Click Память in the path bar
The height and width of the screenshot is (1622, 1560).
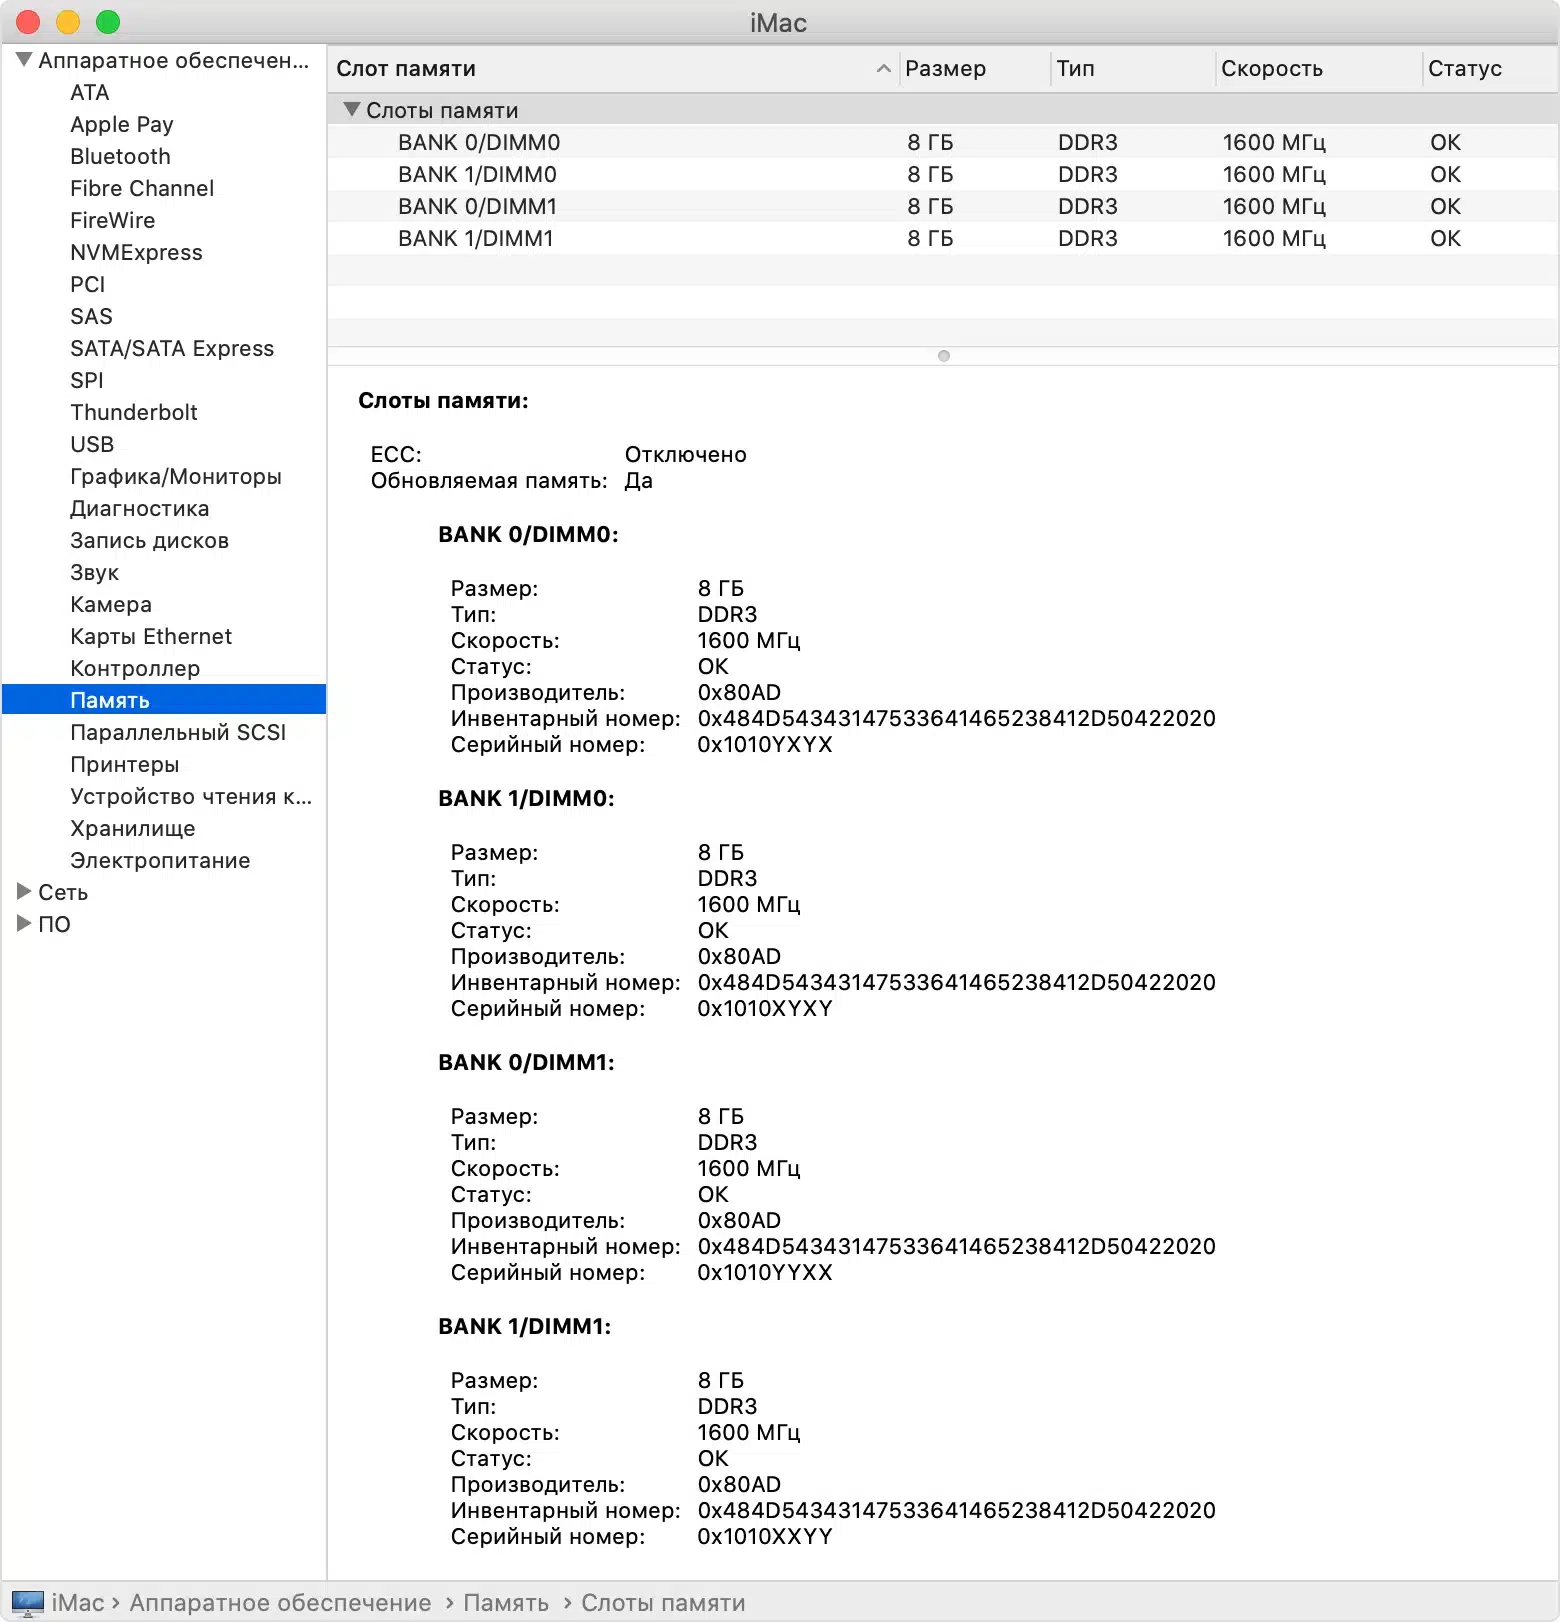pyautogui.click(x=506, y=1602)
